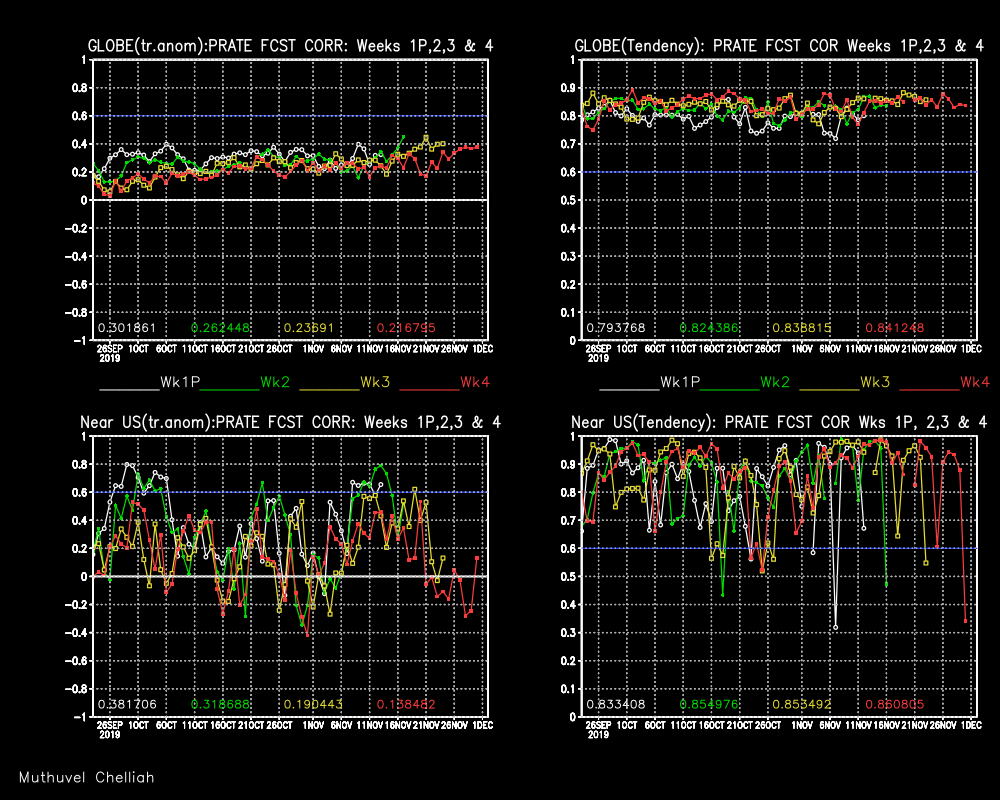Click Wk4 legend label under GLOBE(Tendency) chart
This screenshot has height=800, width=1000.
click(x=975, y=382)
